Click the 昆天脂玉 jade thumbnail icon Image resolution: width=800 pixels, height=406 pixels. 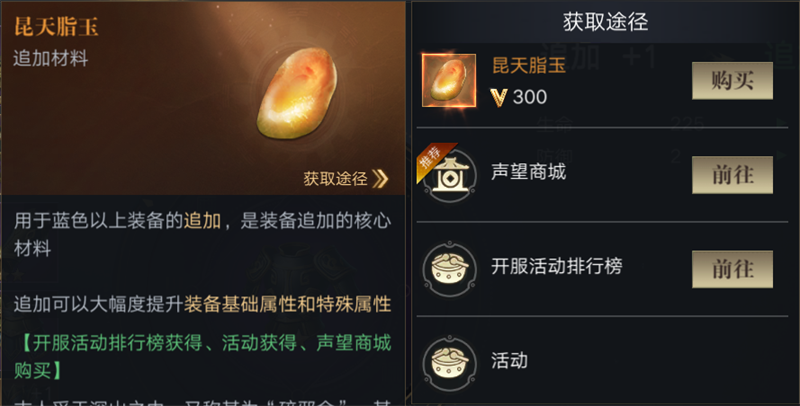tap(449, 80)
